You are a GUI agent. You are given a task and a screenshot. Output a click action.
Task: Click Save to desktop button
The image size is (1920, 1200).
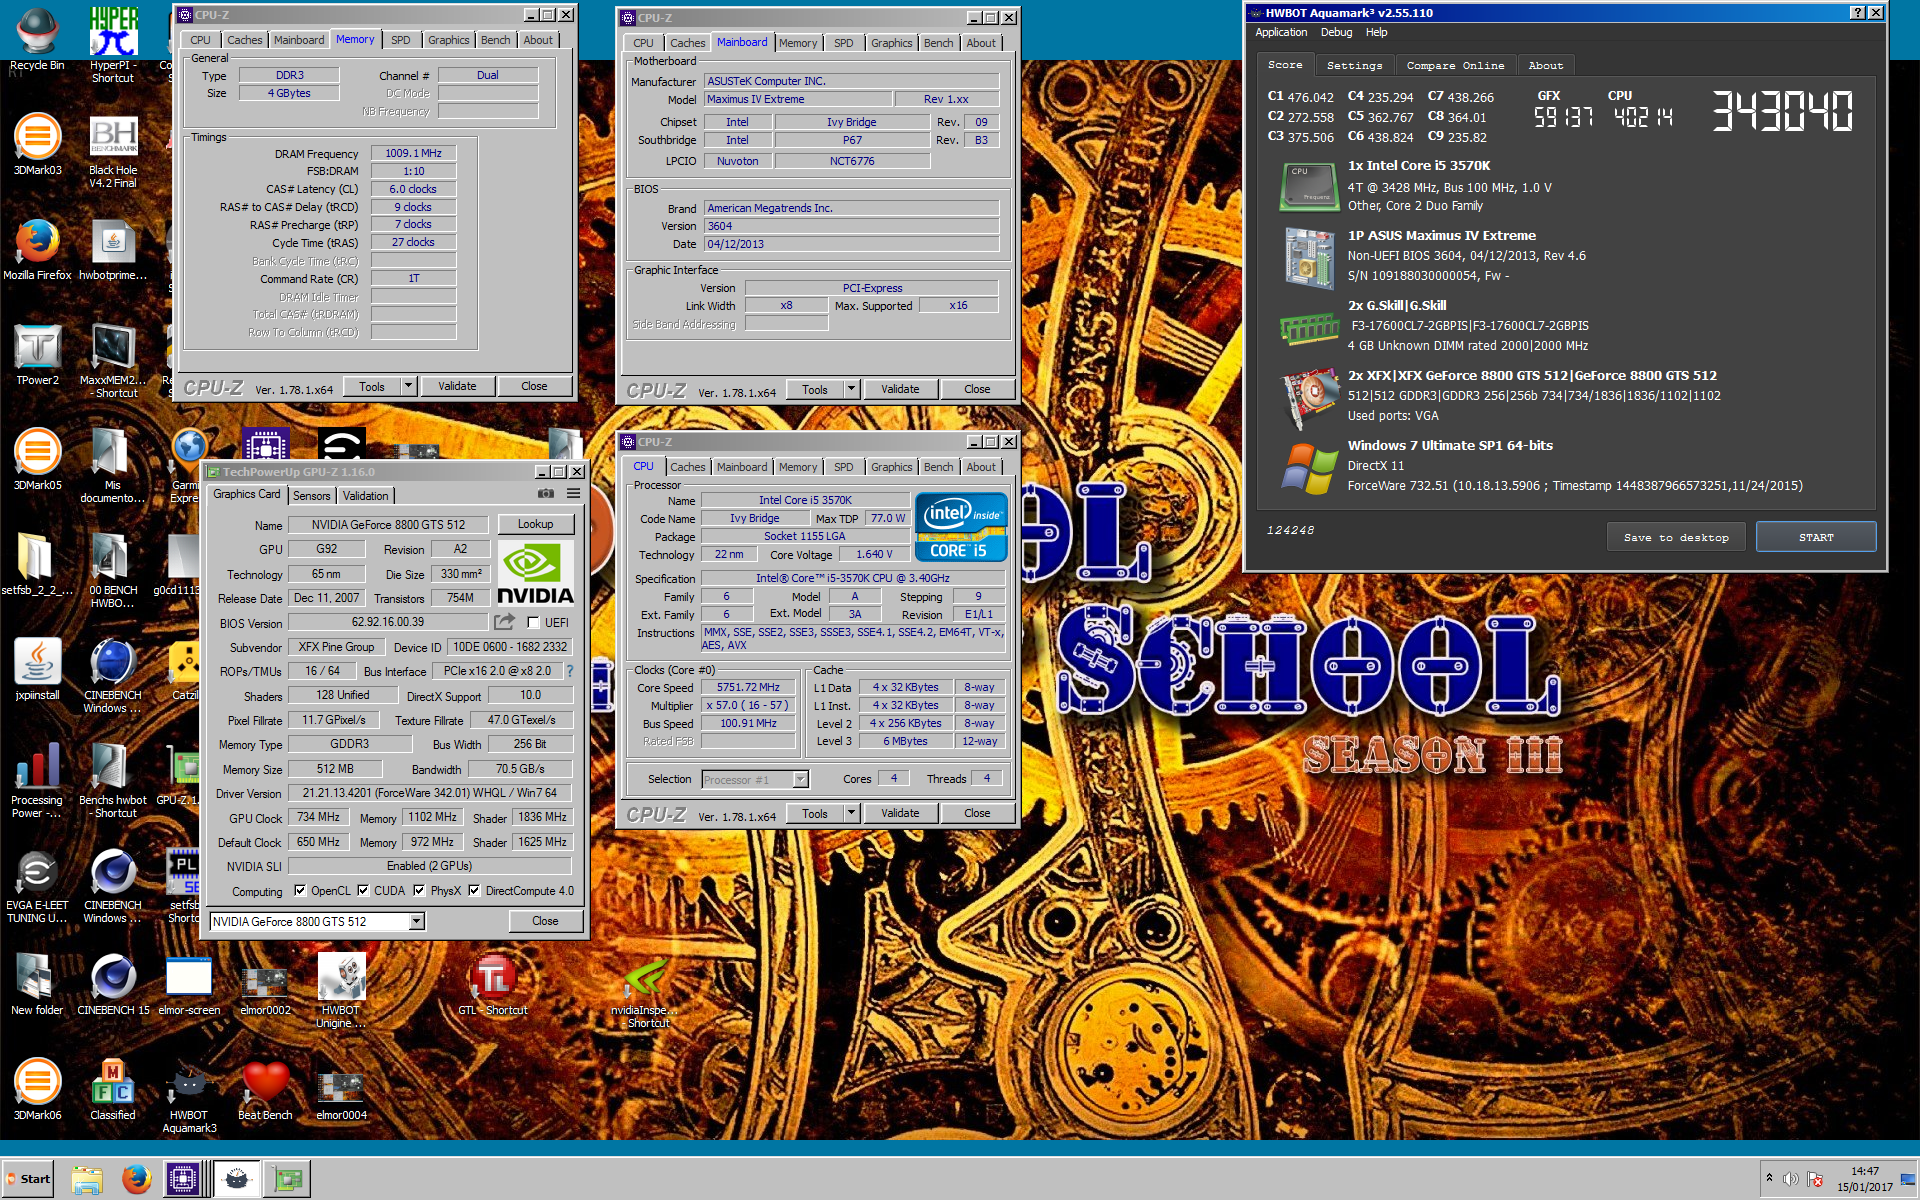click(1675, 537)
